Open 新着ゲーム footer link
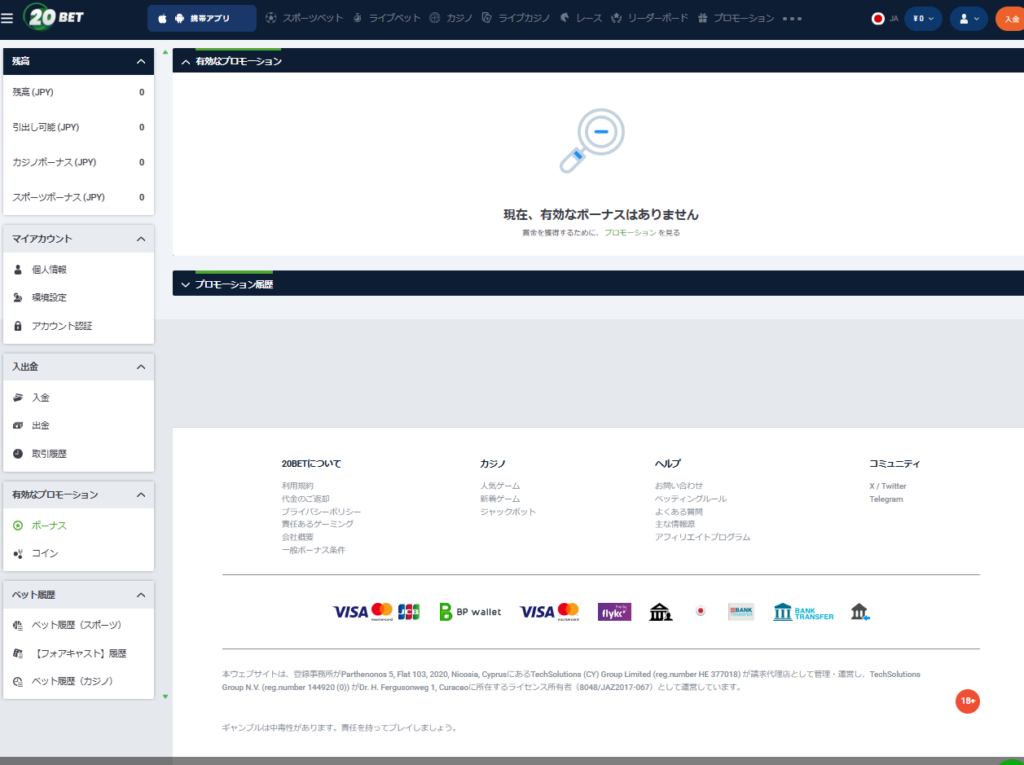This screenshot has width=1024, height=765. [x=500, y=499]
